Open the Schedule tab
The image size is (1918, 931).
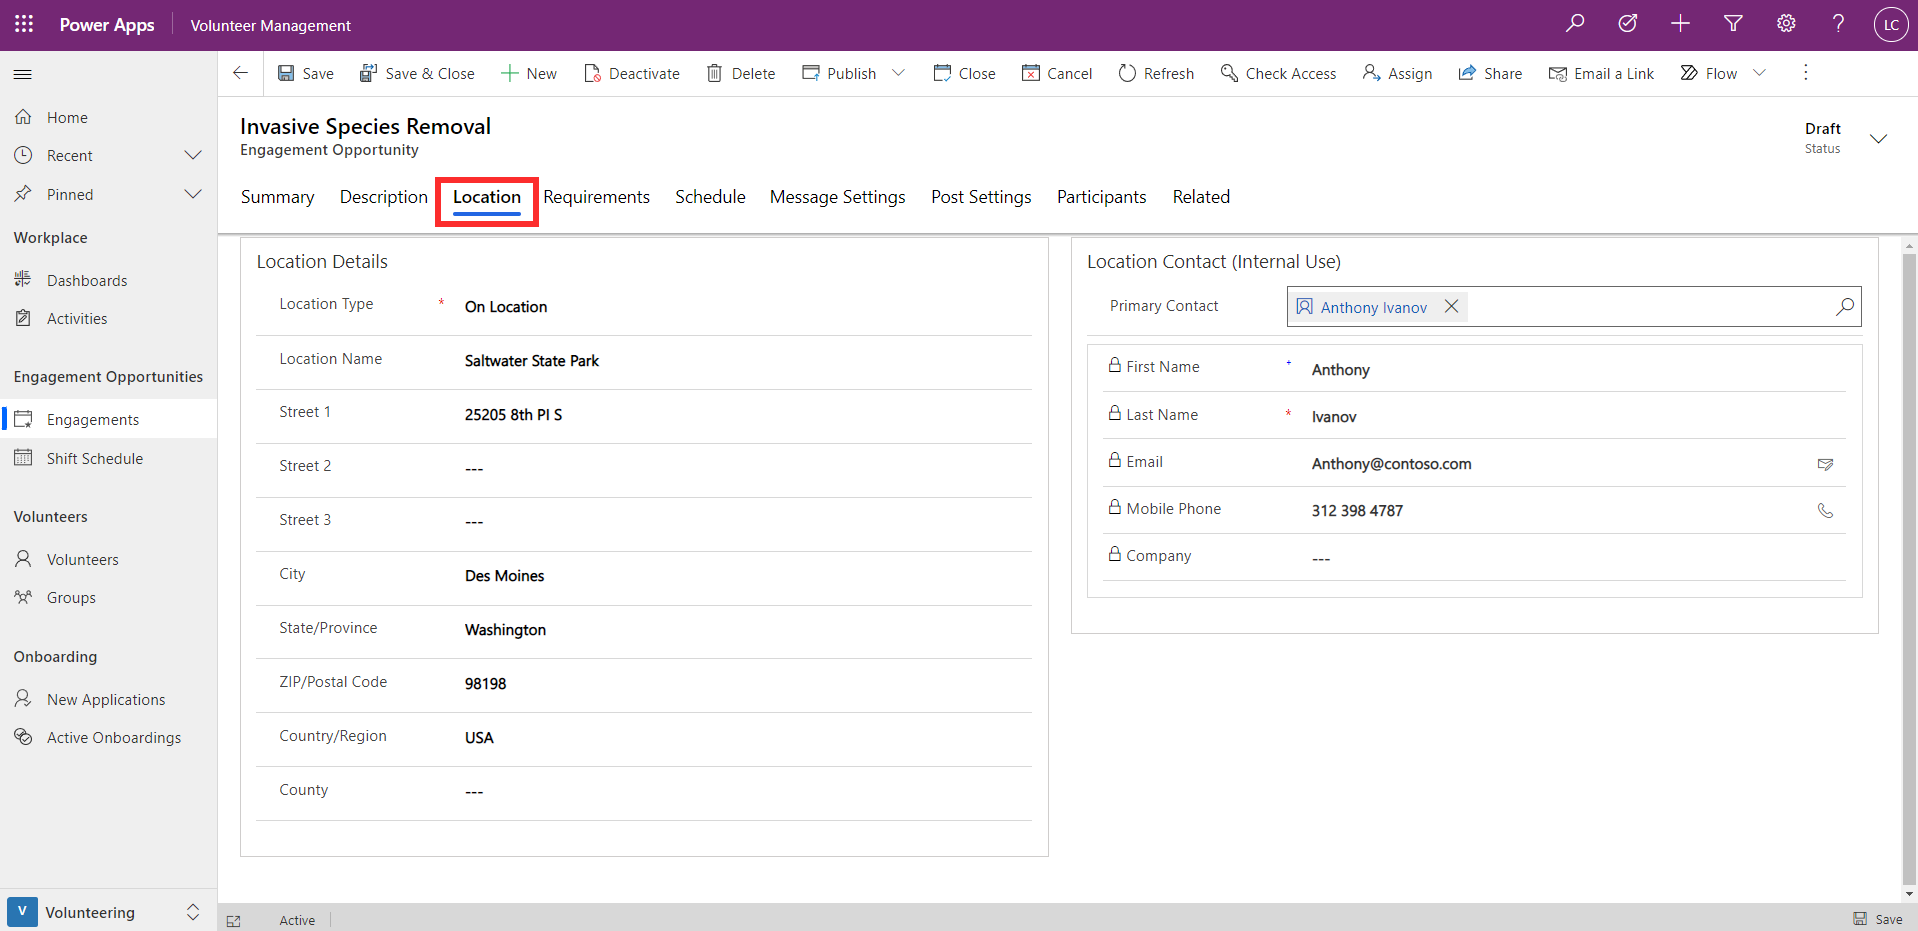click(710, 197)
